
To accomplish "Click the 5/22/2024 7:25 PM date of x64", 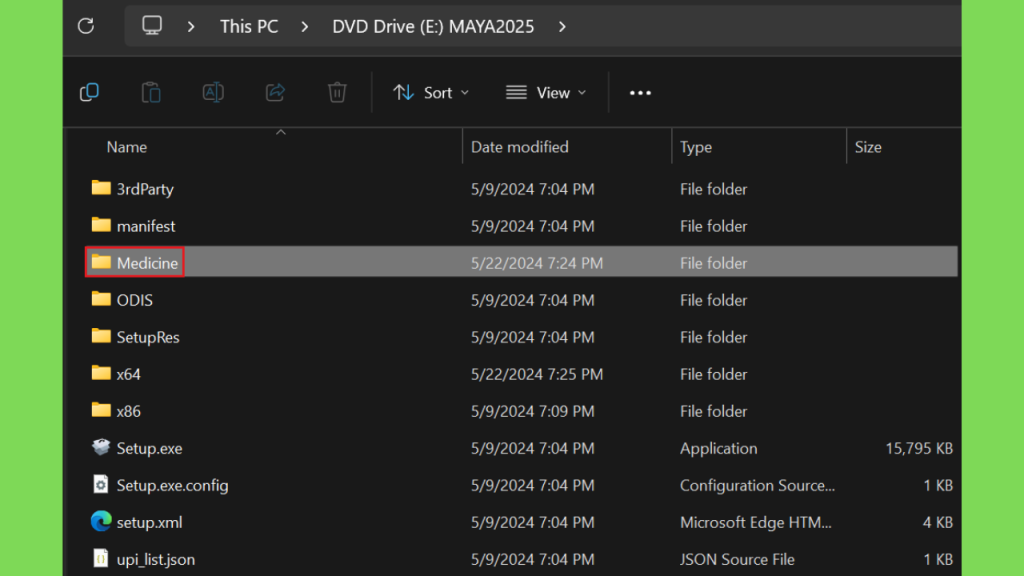I will click(537, 374).
